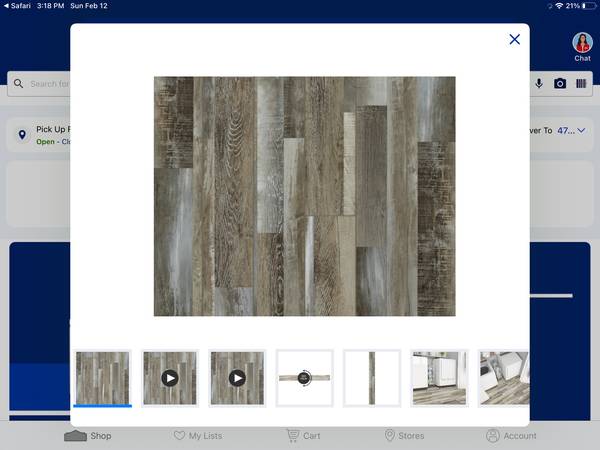Tap the search magnifier icon
Image resolution: width=600 pixels, height=450 pixels.
coord(19,84)
